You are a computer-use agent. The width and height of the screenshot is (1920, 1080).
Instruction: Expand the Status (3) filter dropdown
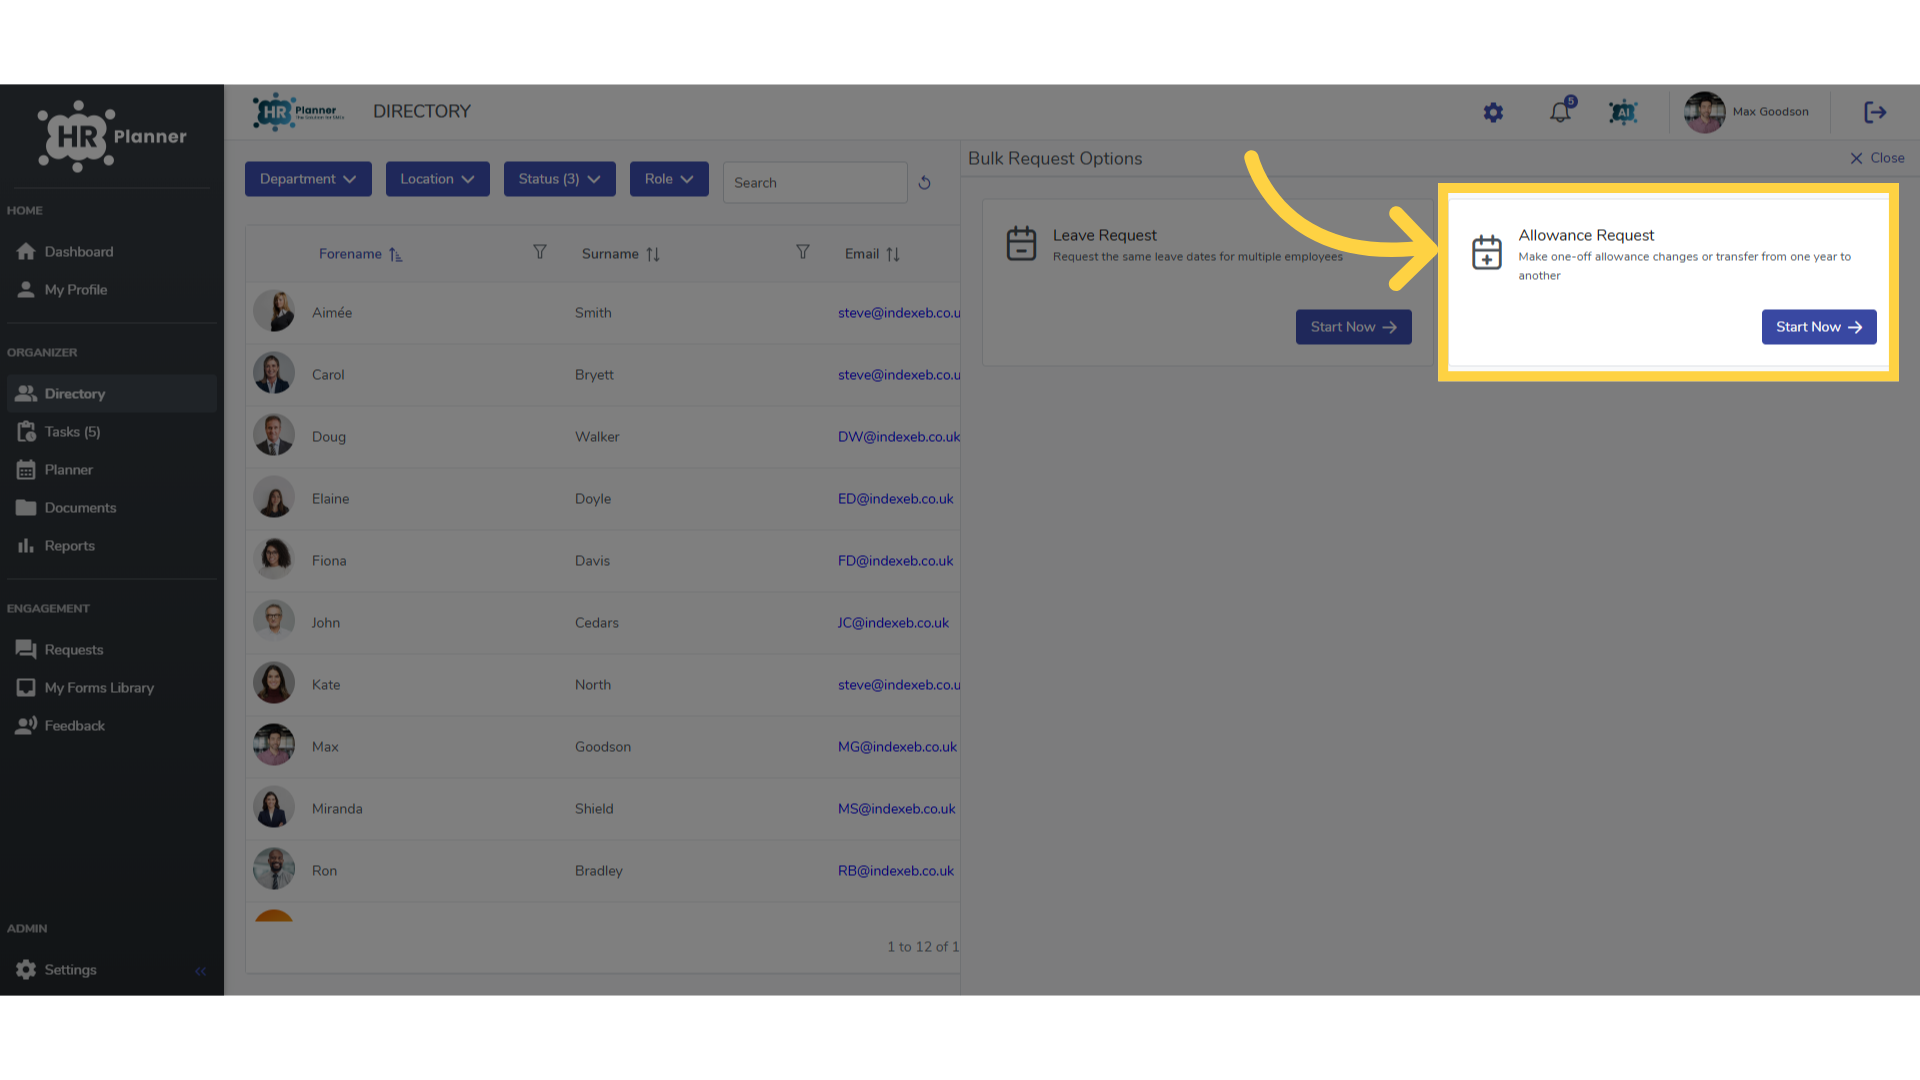(559, 179)
